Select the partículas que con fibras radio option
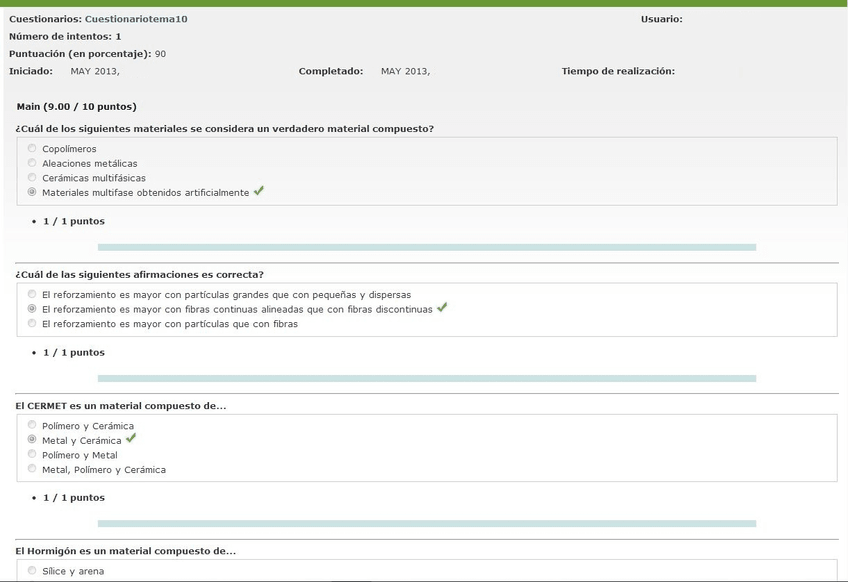The height and width of the screenshot is (582, 848). [x=32, y=323]
